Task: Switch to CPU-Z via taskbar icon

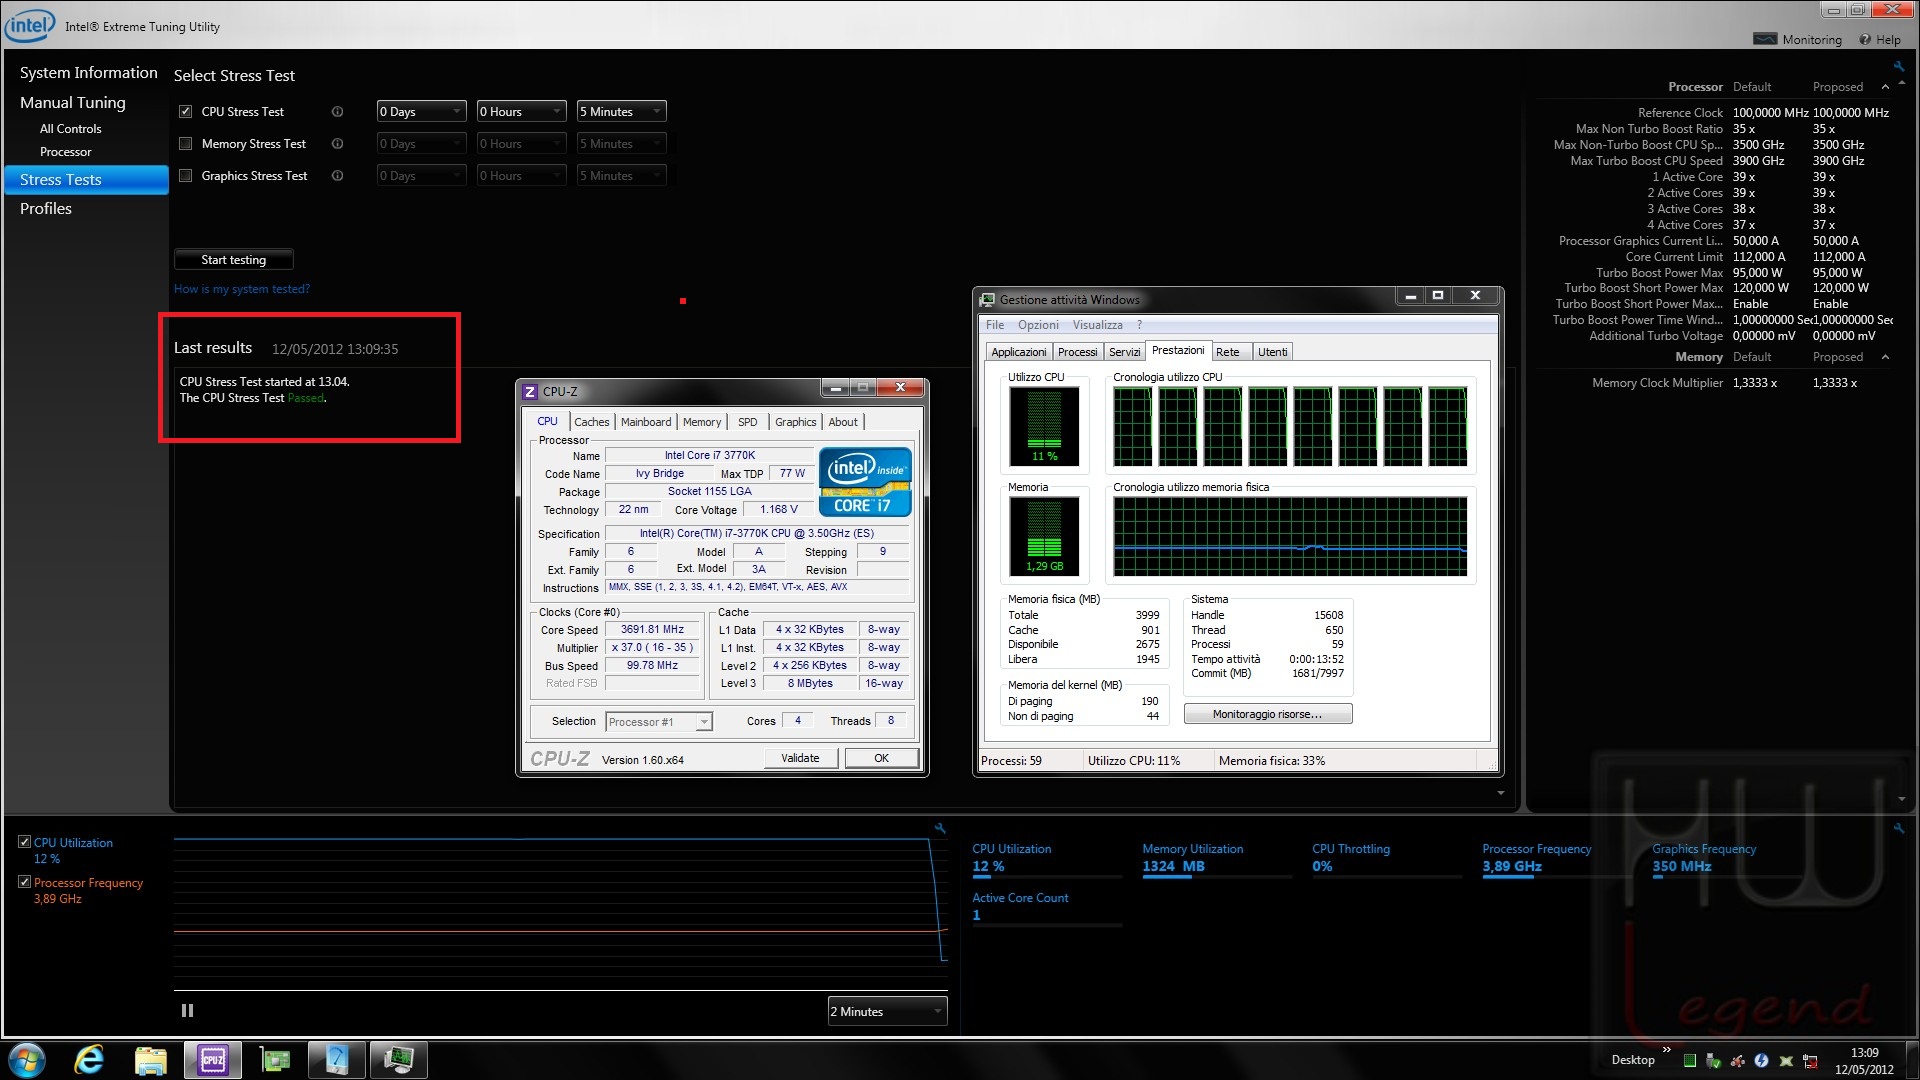Action: 213,1060
